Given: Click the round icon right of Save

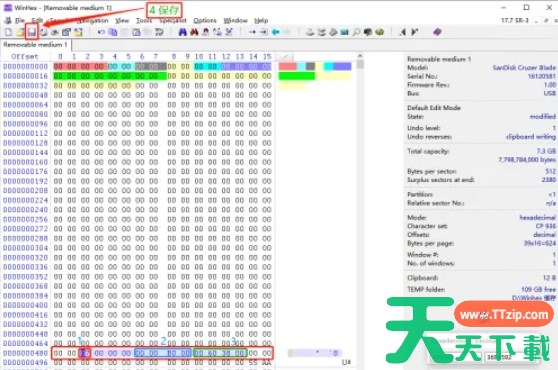Looking at the screenshot, I should coord(43,32).
